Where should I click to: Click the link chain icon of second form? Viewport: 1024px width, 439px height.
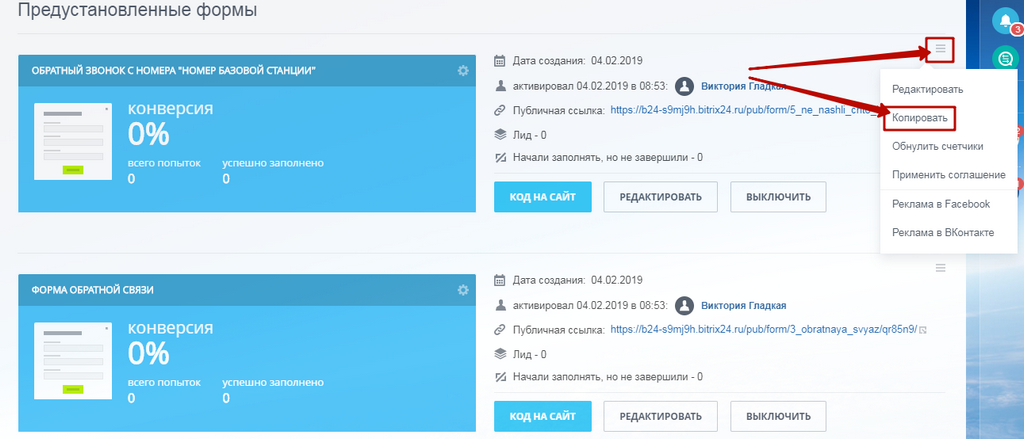pyautogui.click(x=500, y=330)
